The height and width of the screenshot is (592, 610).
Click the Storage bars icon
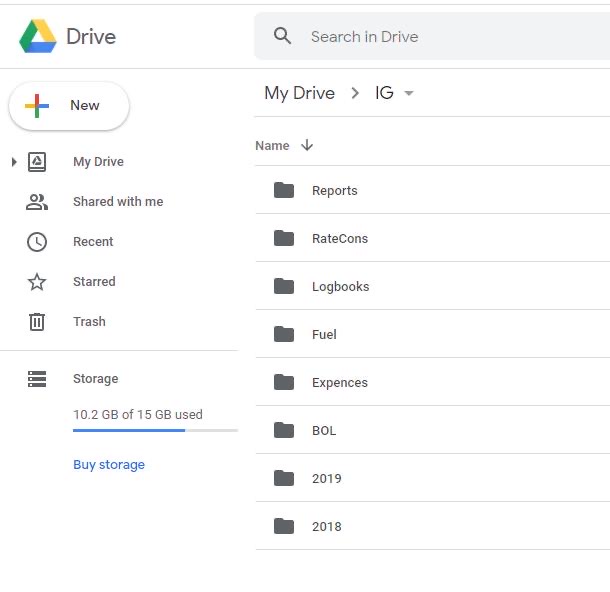click(37, 379)
